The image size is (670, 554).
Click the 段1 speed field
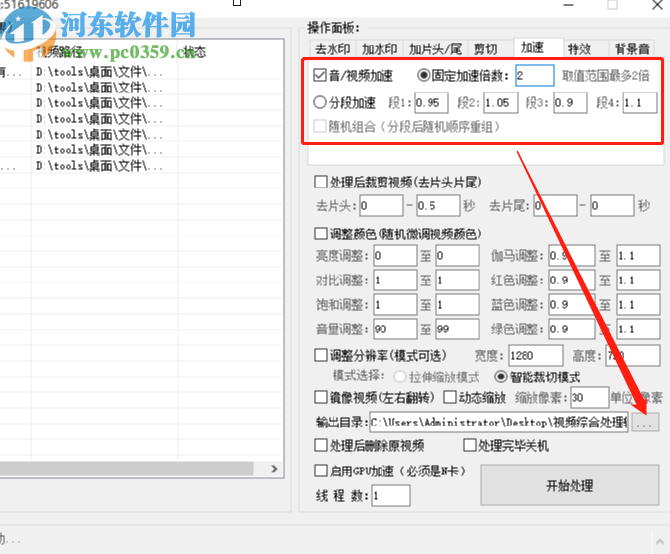coord(431,103)
